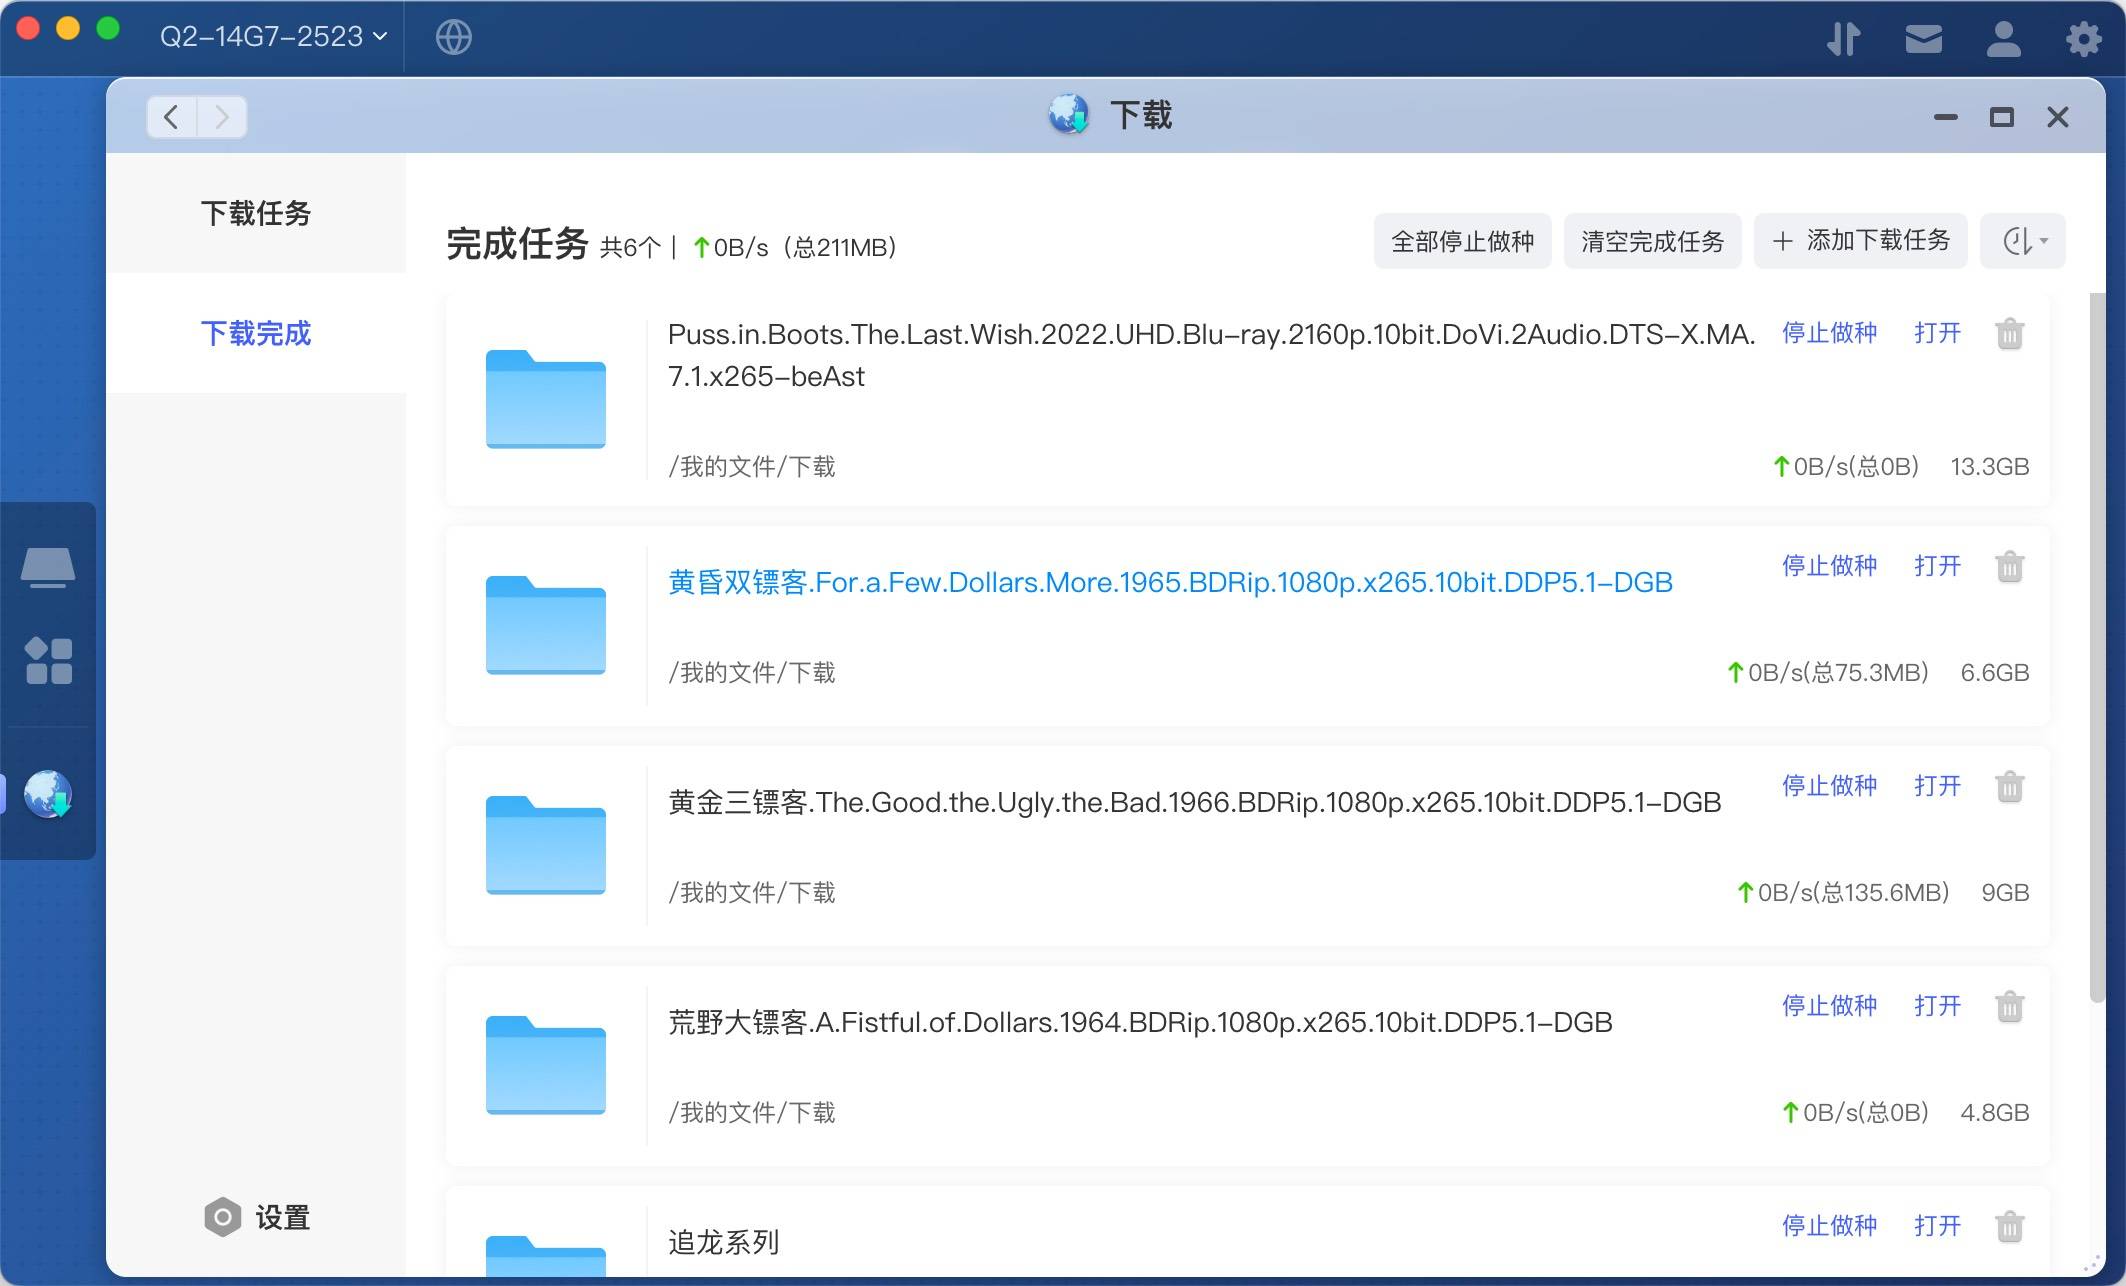Open the system settings gear icon
Image resolution: width=2126 pixels, height=1286 pixels.
(2084, 38)
